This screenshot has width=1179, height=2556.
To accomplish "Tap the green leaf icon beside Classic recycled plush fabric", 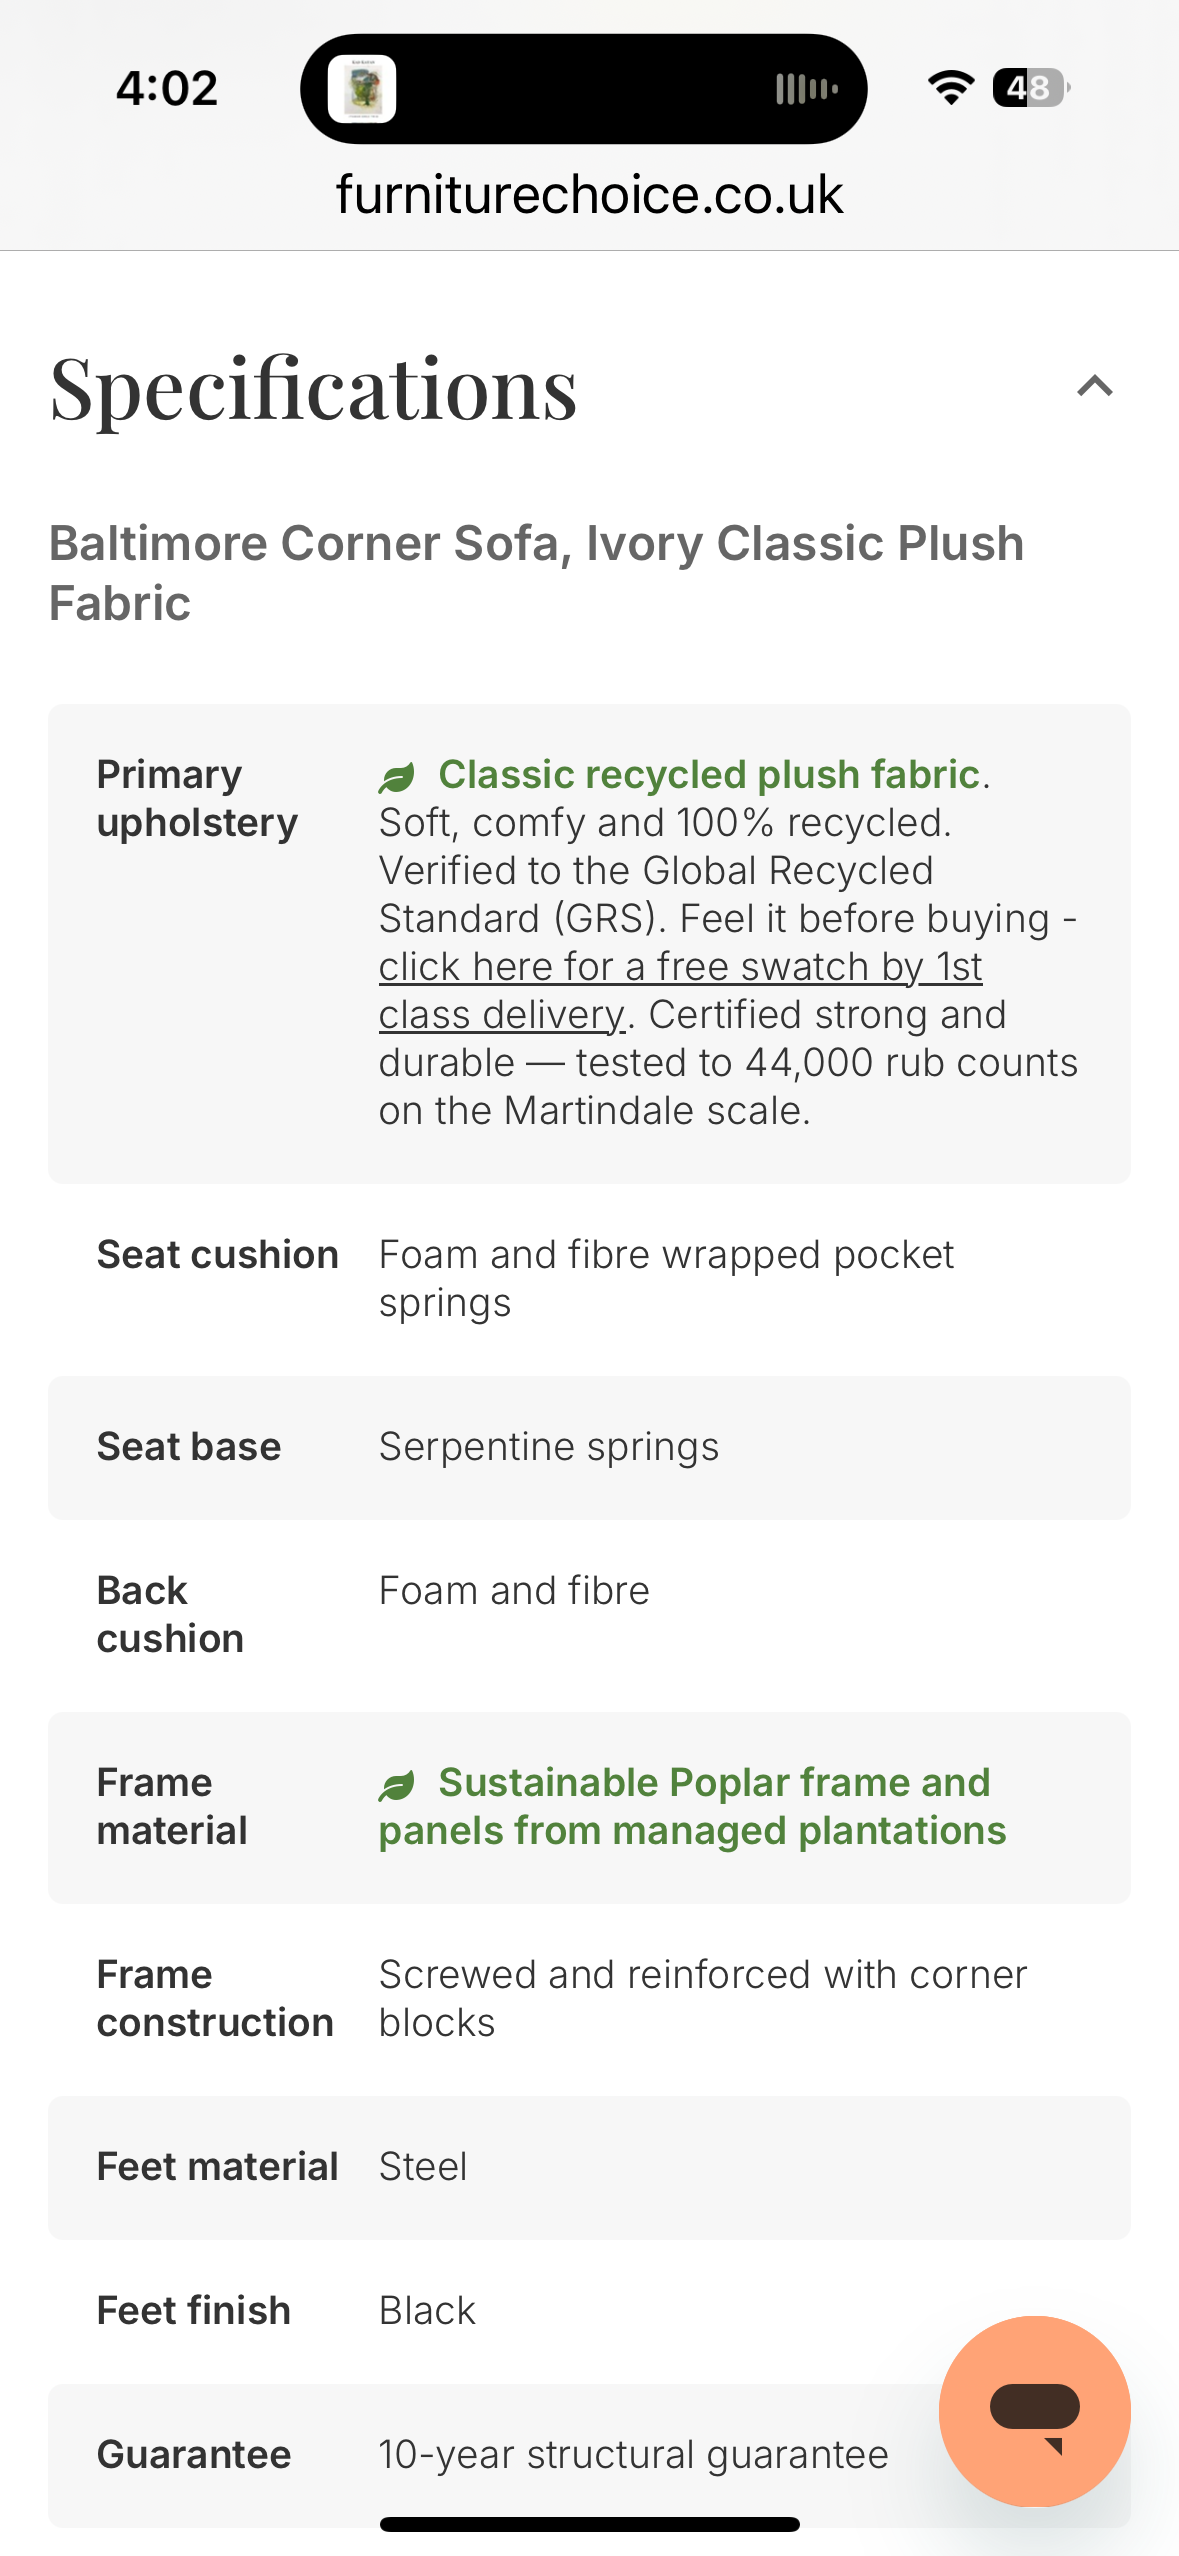I will (397, 777).
